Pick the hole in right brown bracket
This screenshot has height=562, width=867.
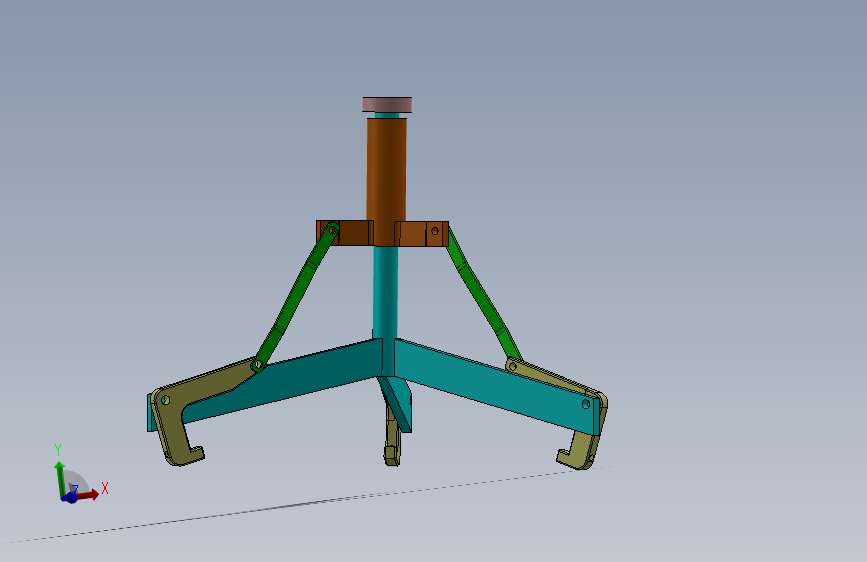coord(435,231)
